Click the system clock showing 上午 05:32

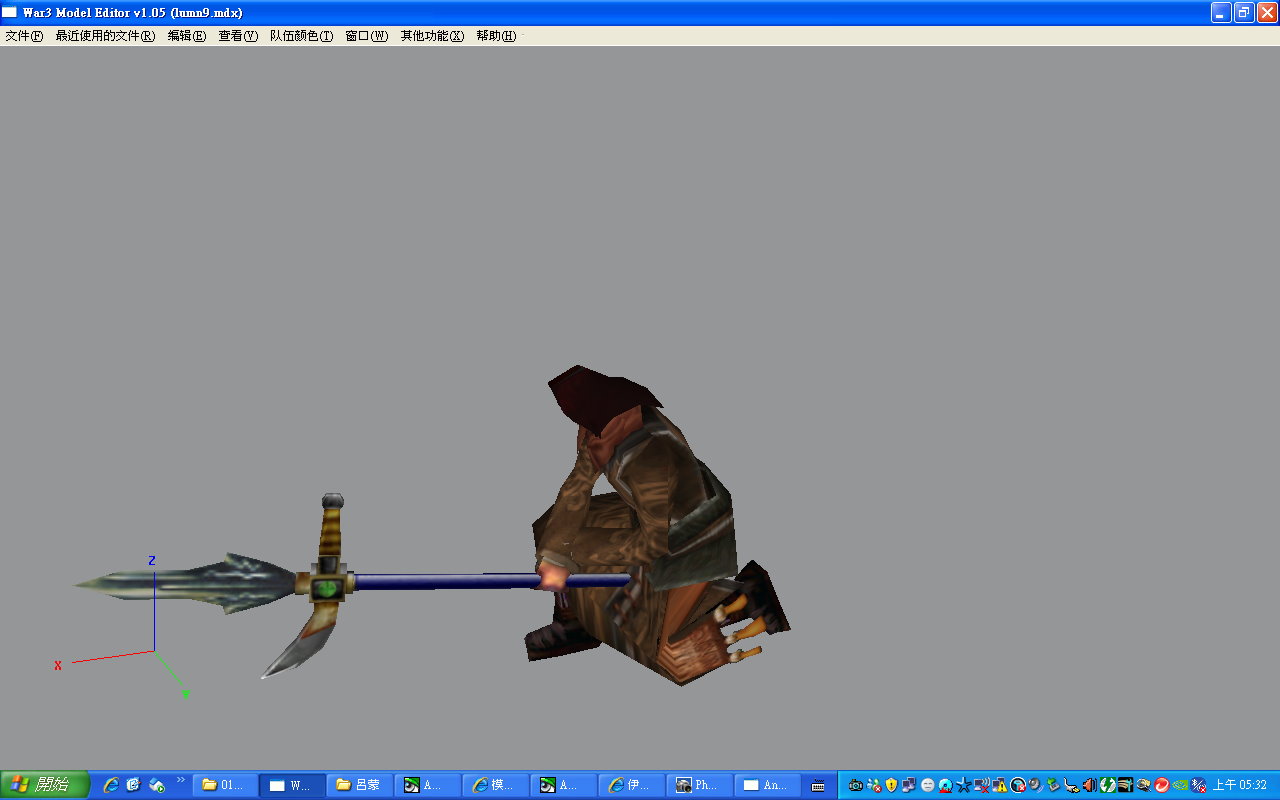(1240, 785)
